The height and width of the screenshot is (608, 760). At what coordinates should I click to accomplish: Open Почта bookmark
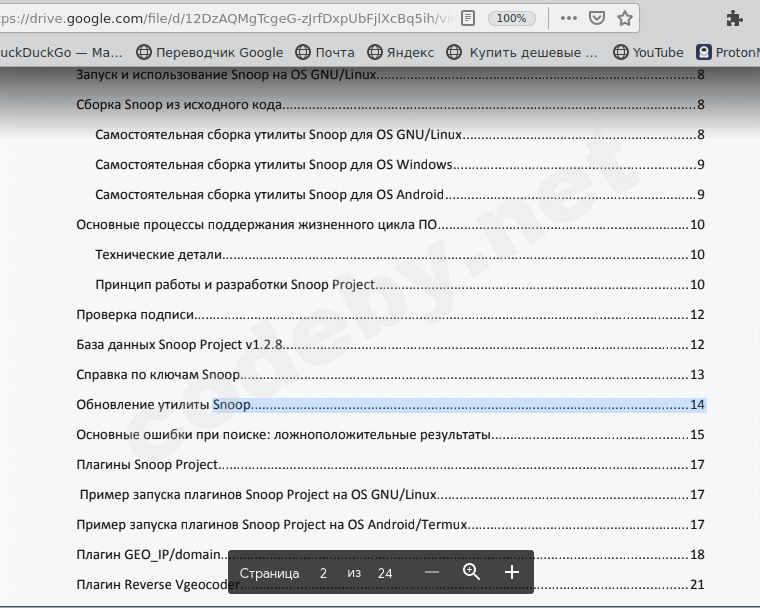point(325,52)
